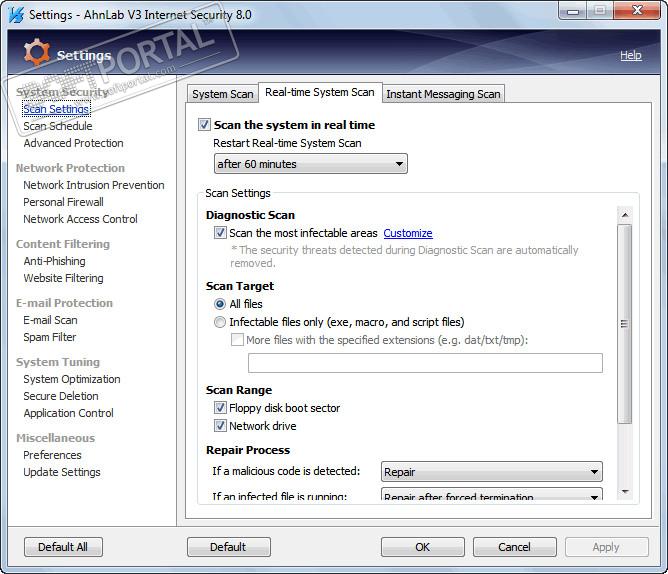Screen dimensions: 668x574
Task: Open the infected file running dropdown
Action: click(x=492, y=494)
